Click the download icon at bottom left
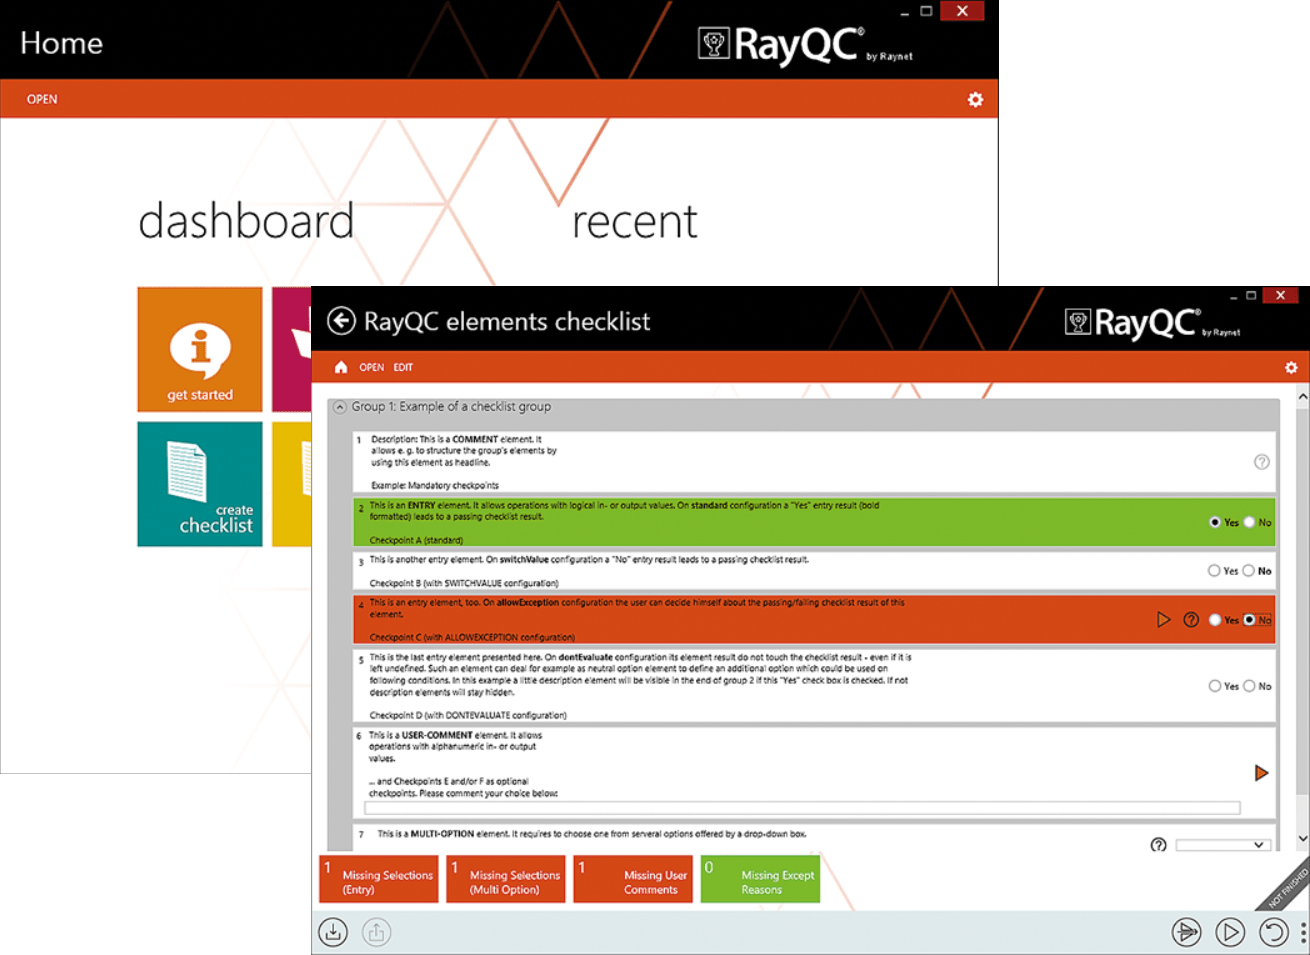This screenshot has height=955, width=1310. tap(333, 932)
